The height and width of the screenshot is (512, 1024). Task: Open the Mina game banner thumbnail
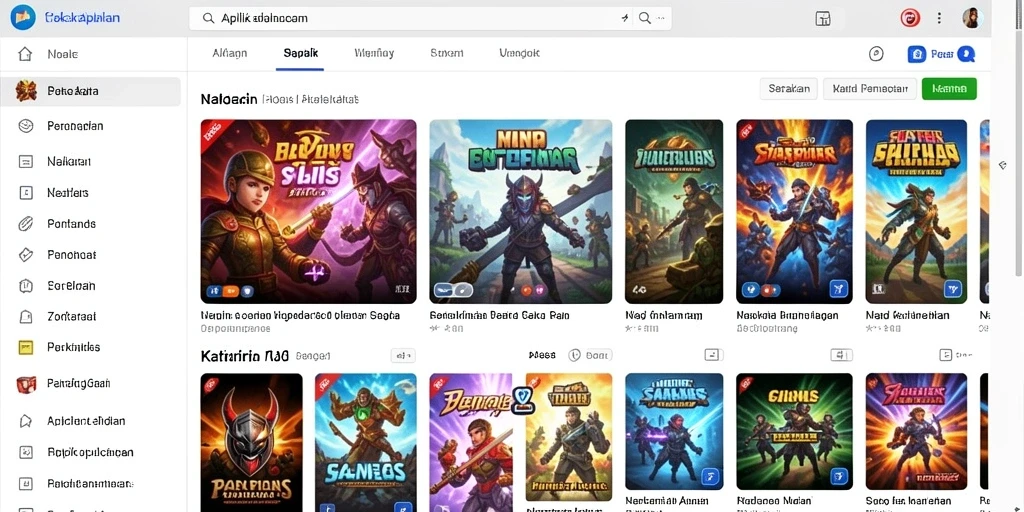520,212
